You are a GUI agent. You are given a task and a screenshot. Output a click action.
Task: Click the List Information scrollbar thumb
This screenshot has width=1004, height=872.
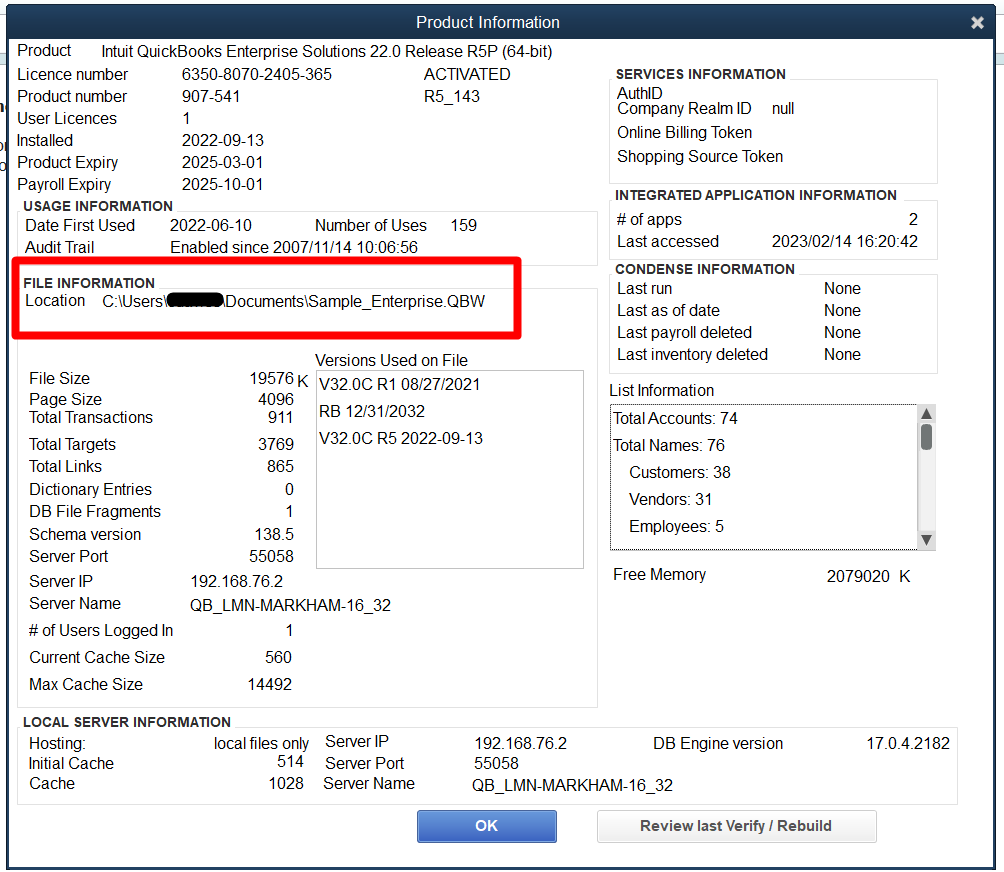[x=926, y=437]
